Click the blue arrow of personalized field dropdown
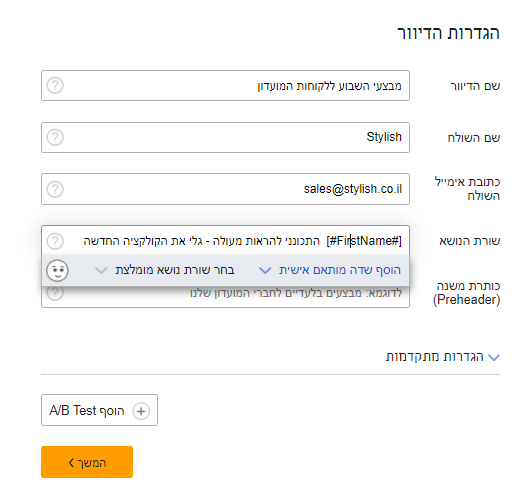The height and width of the screenshot is (501, 524). [265, 270]
